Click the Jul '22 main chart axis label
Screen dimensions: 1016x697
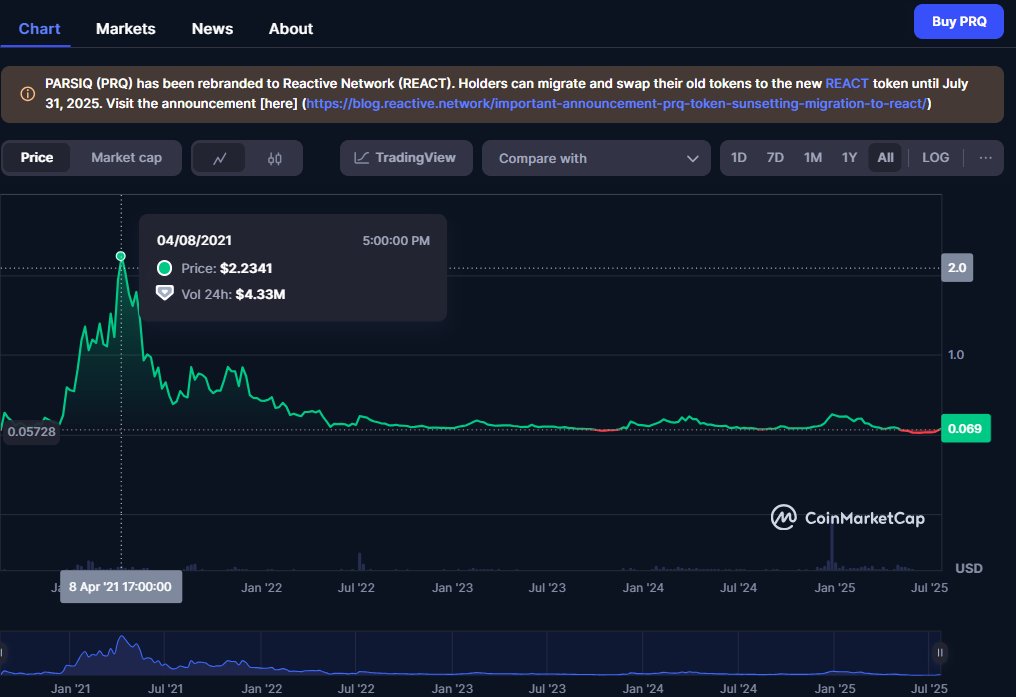coord(356,588)
